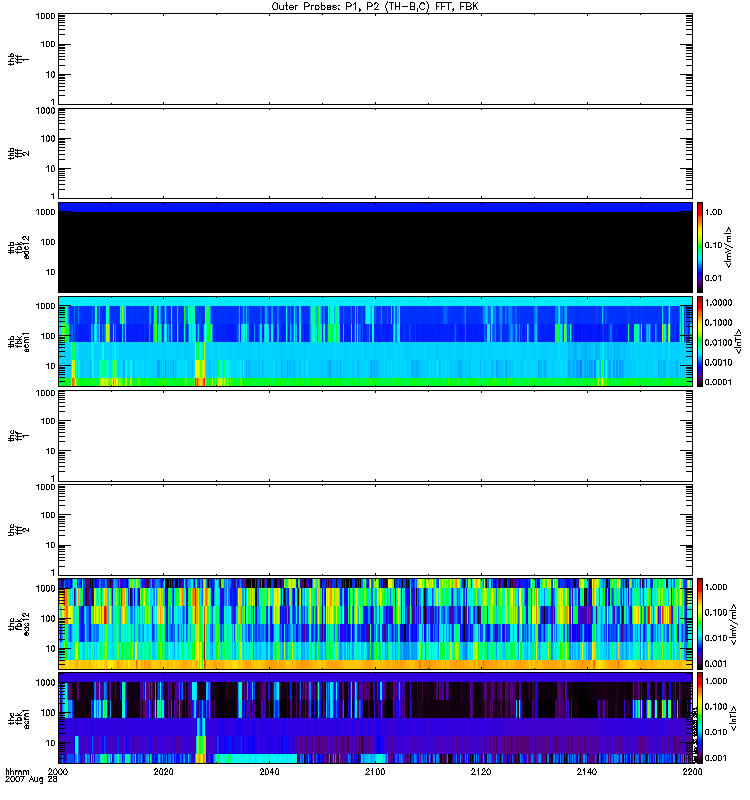Click the 2020 time axis label

click(x=164, y=773)
